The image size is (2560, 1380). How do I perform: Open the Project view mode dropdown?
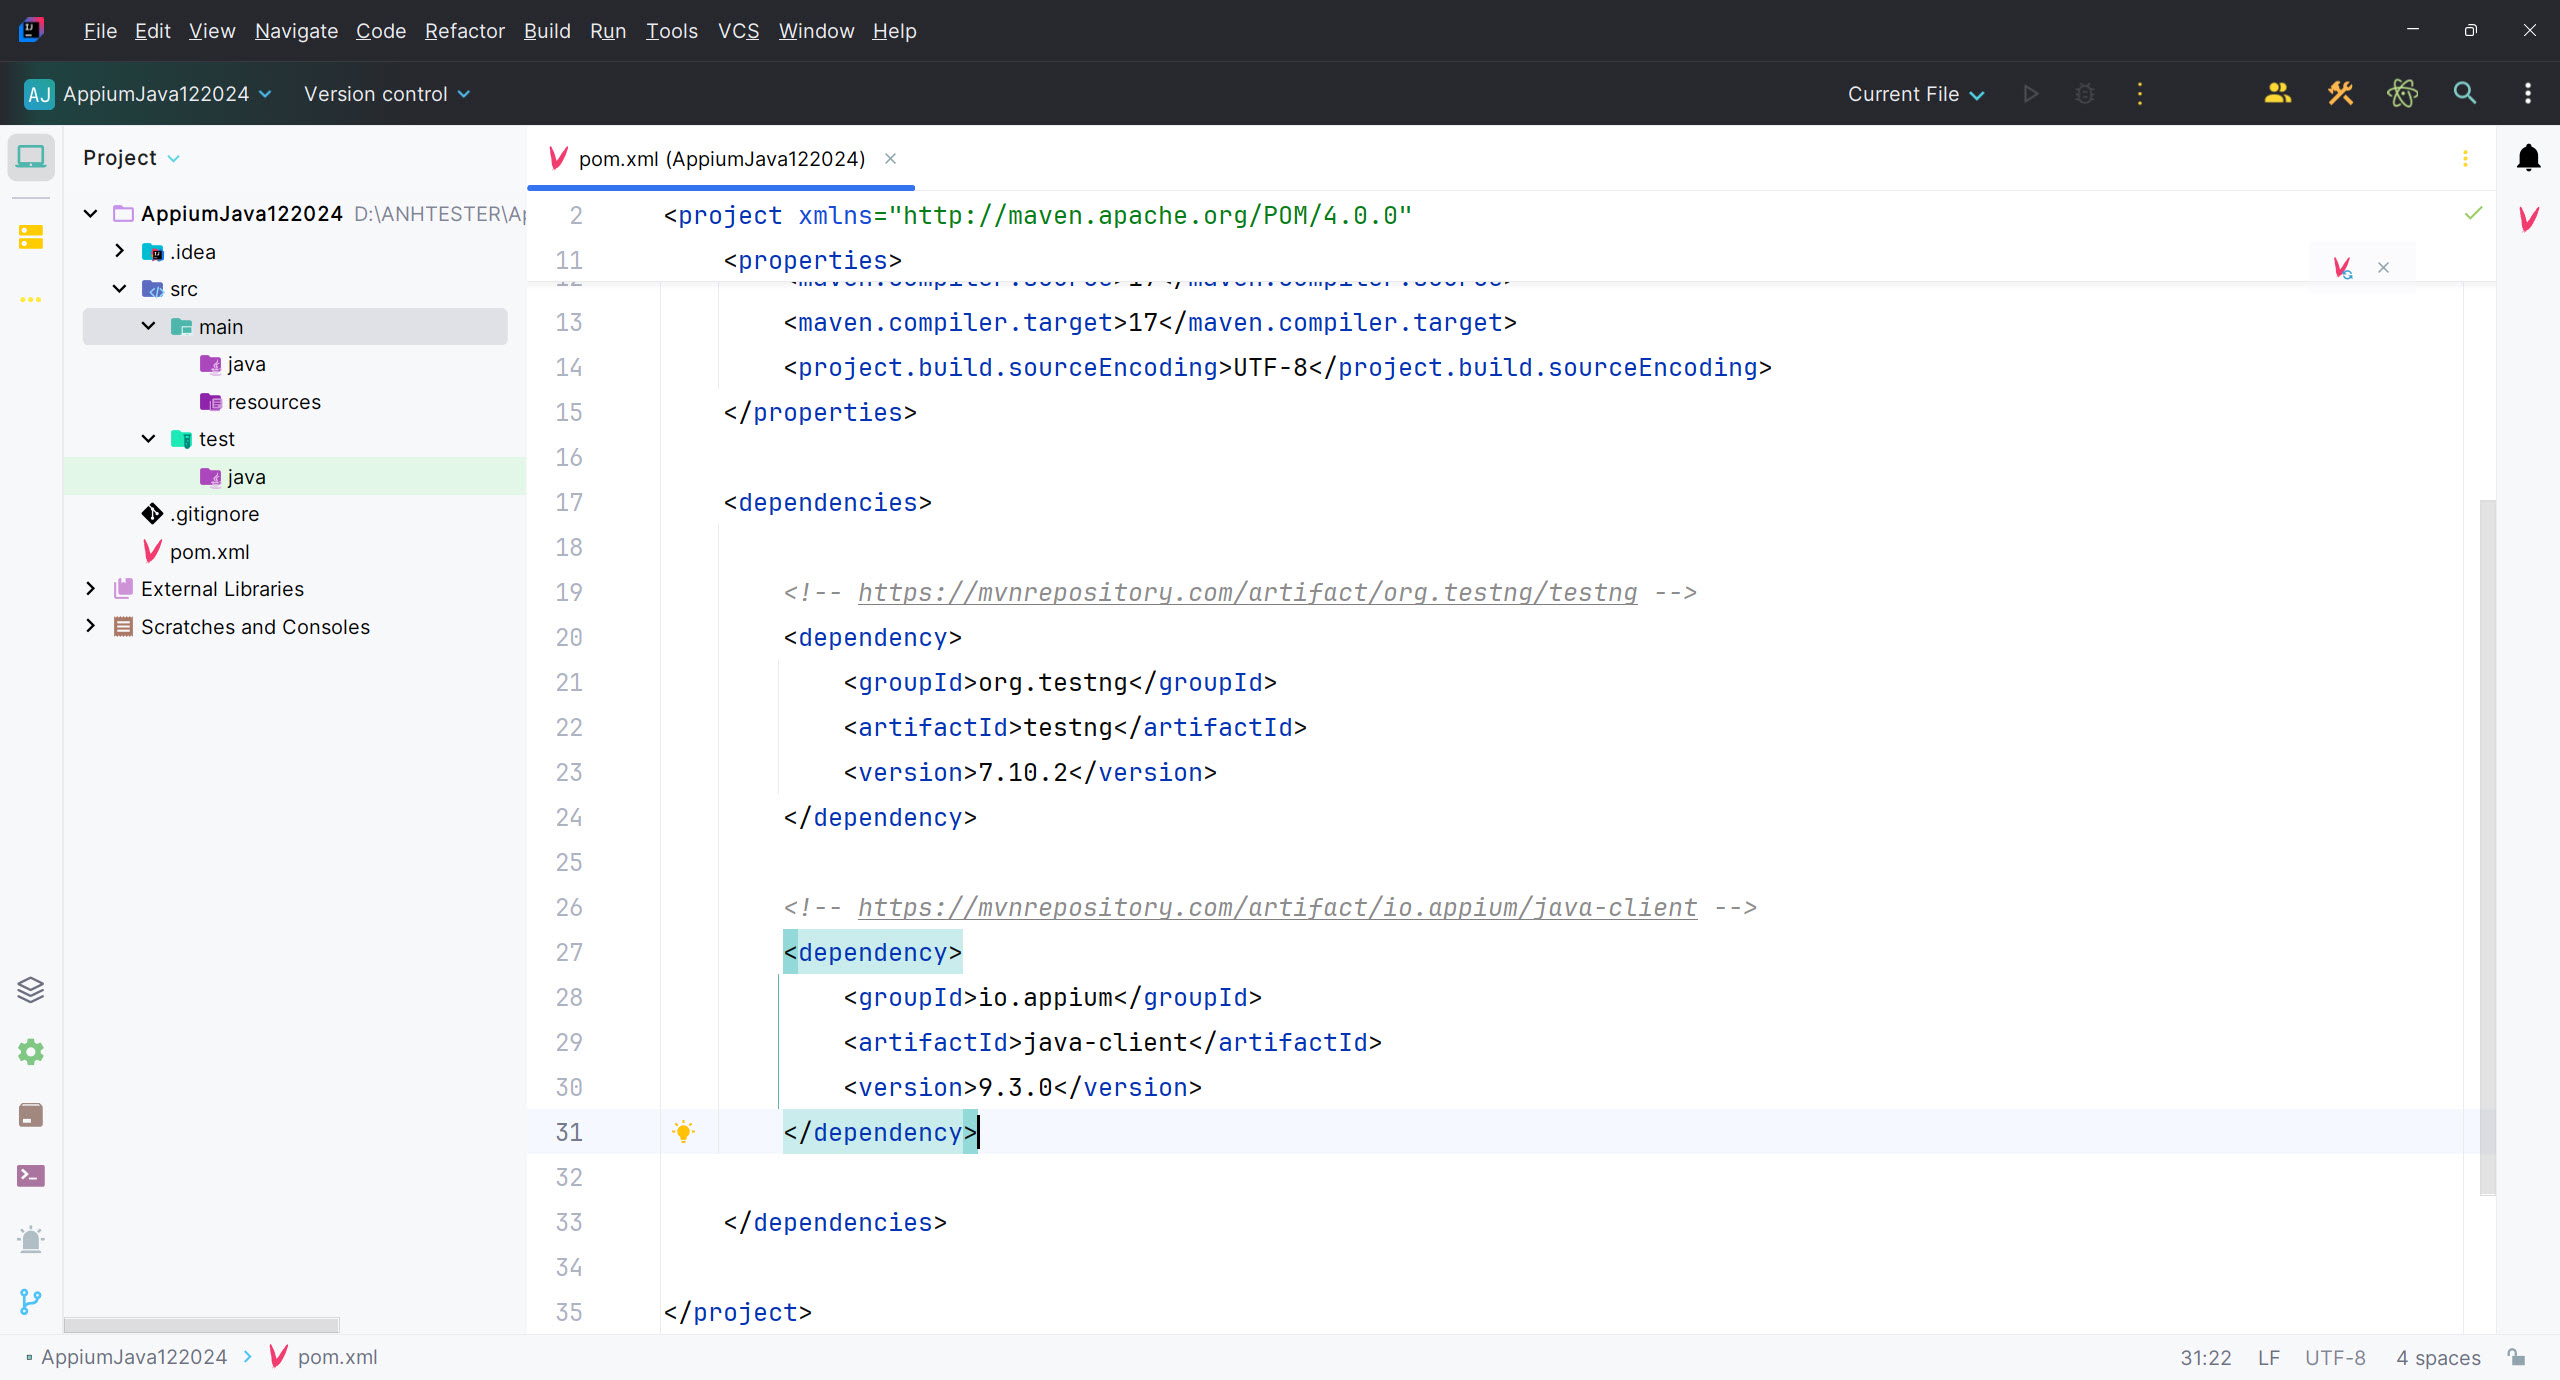pyautogui.click(x=131, y=158)
